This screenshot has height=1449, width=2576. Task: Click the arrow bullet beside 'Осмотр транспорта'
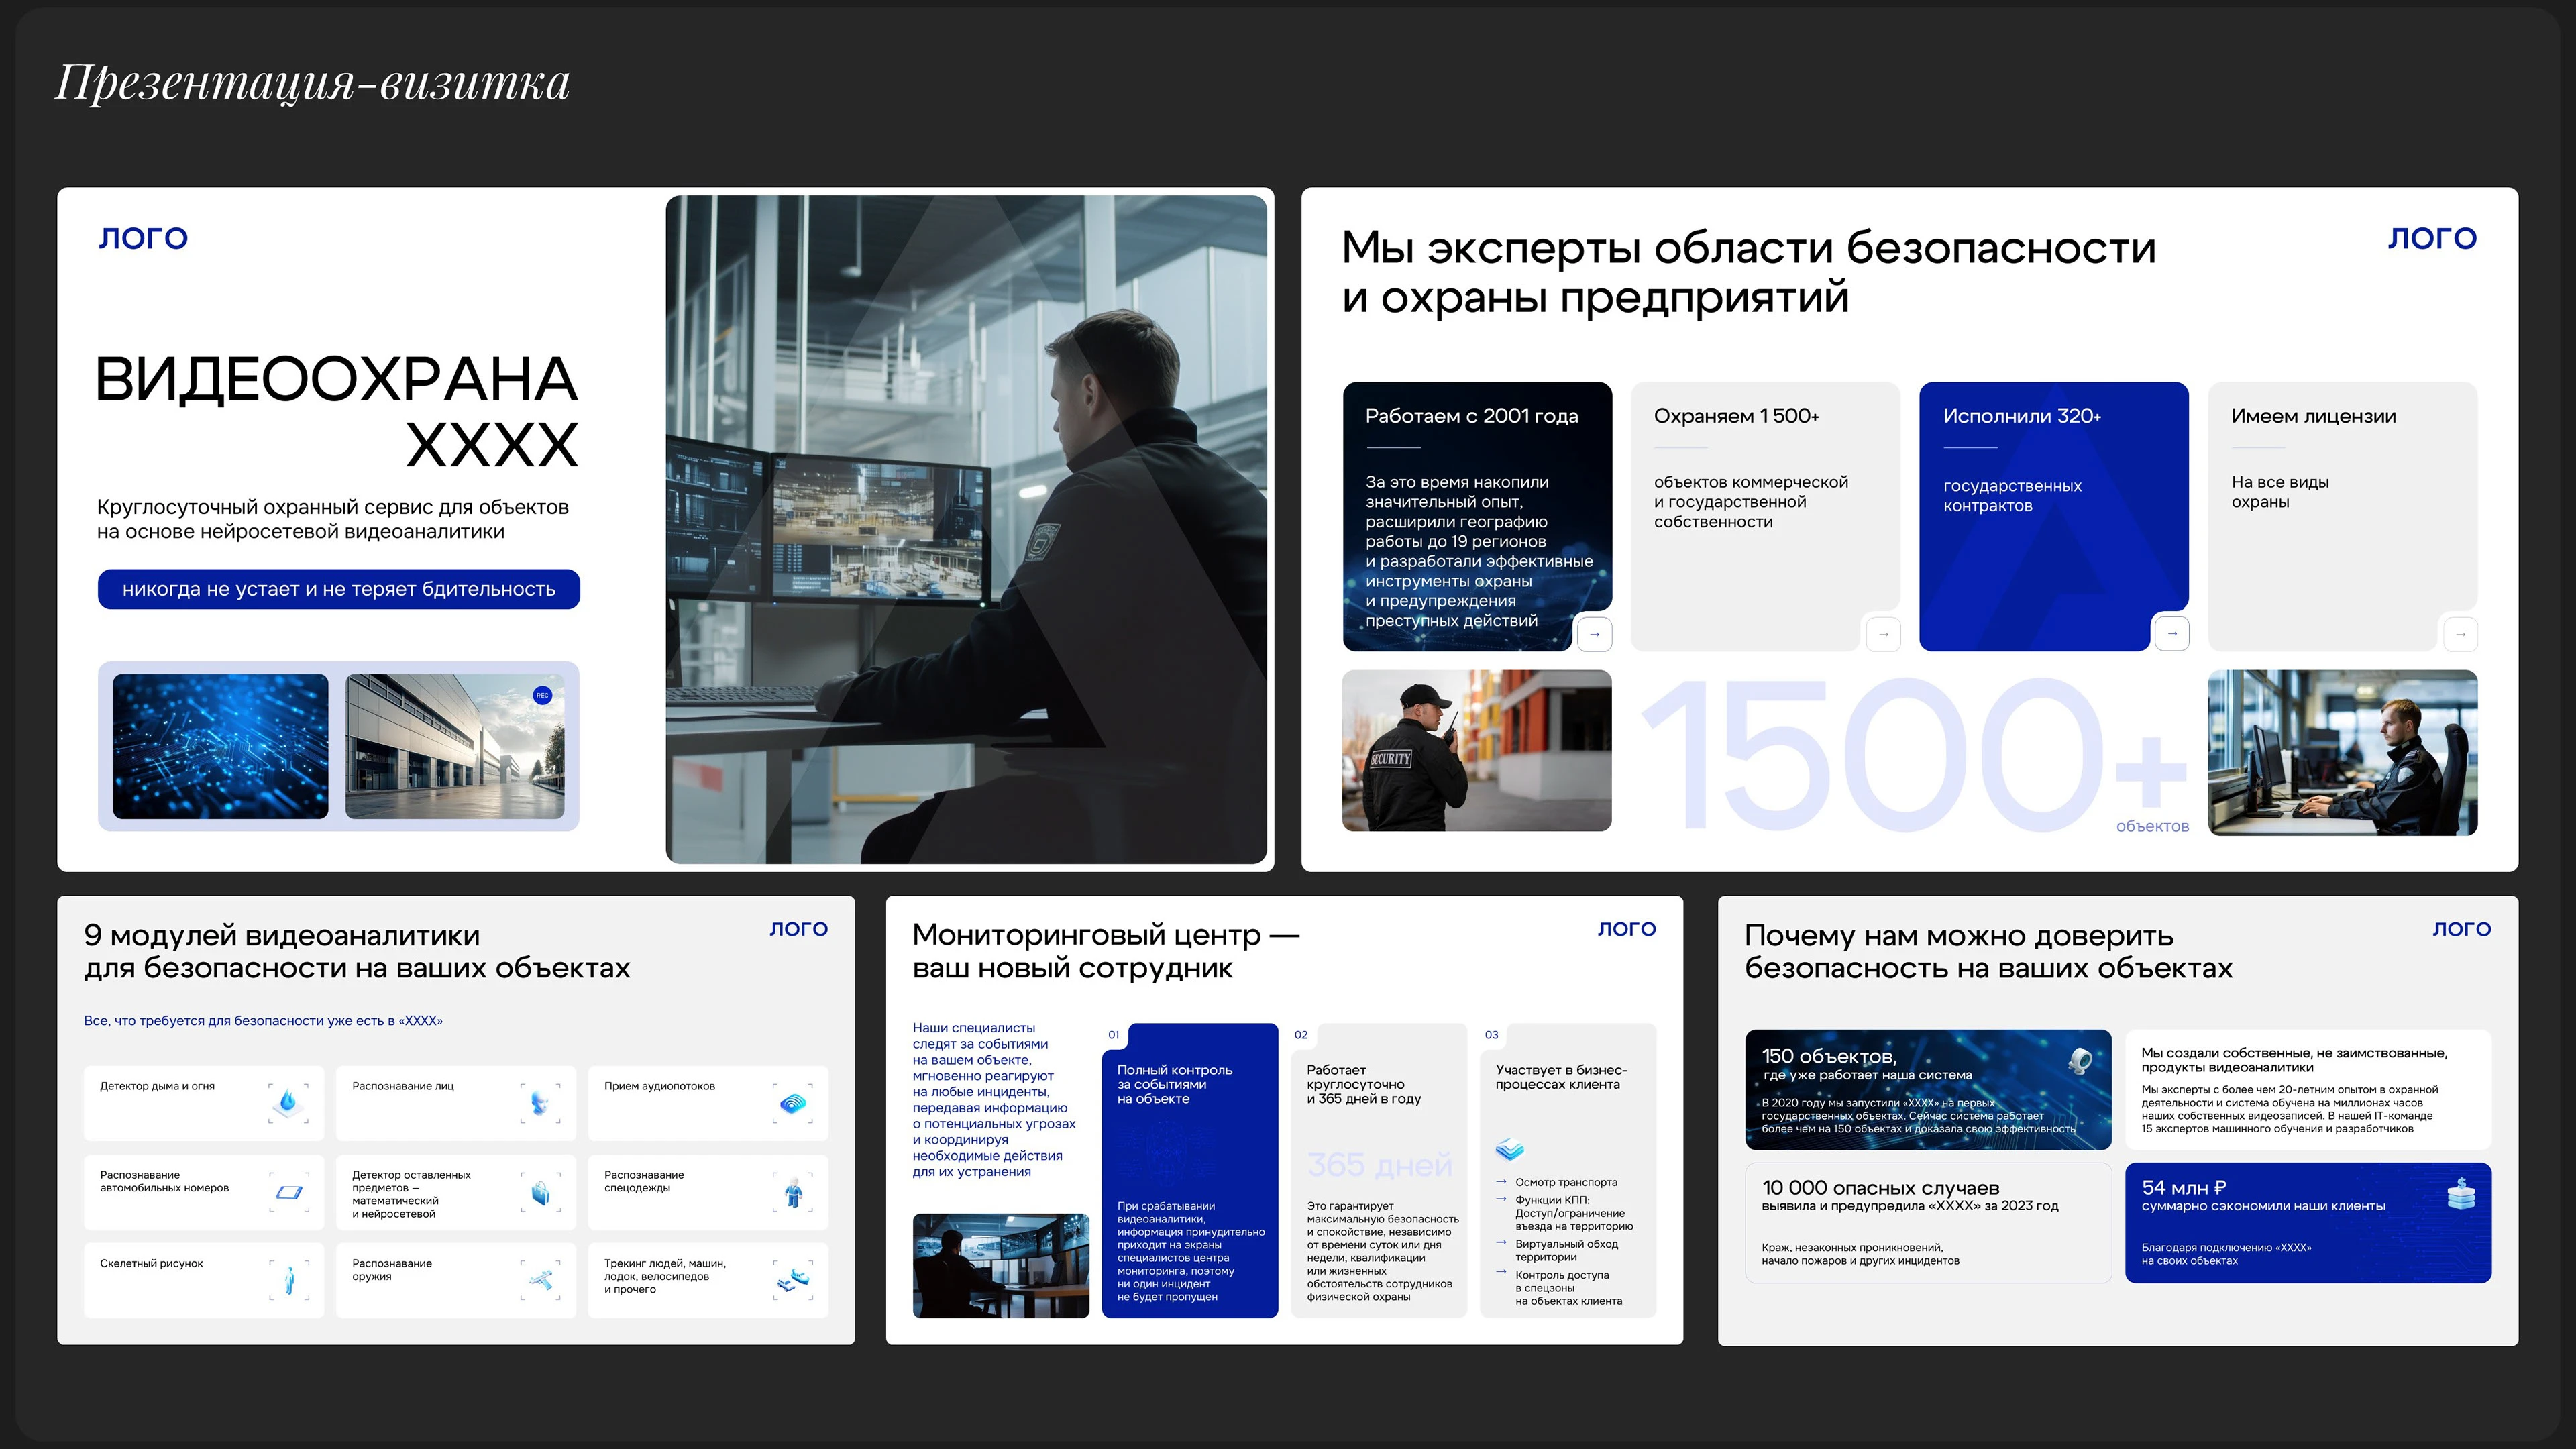(1501, 1182)
